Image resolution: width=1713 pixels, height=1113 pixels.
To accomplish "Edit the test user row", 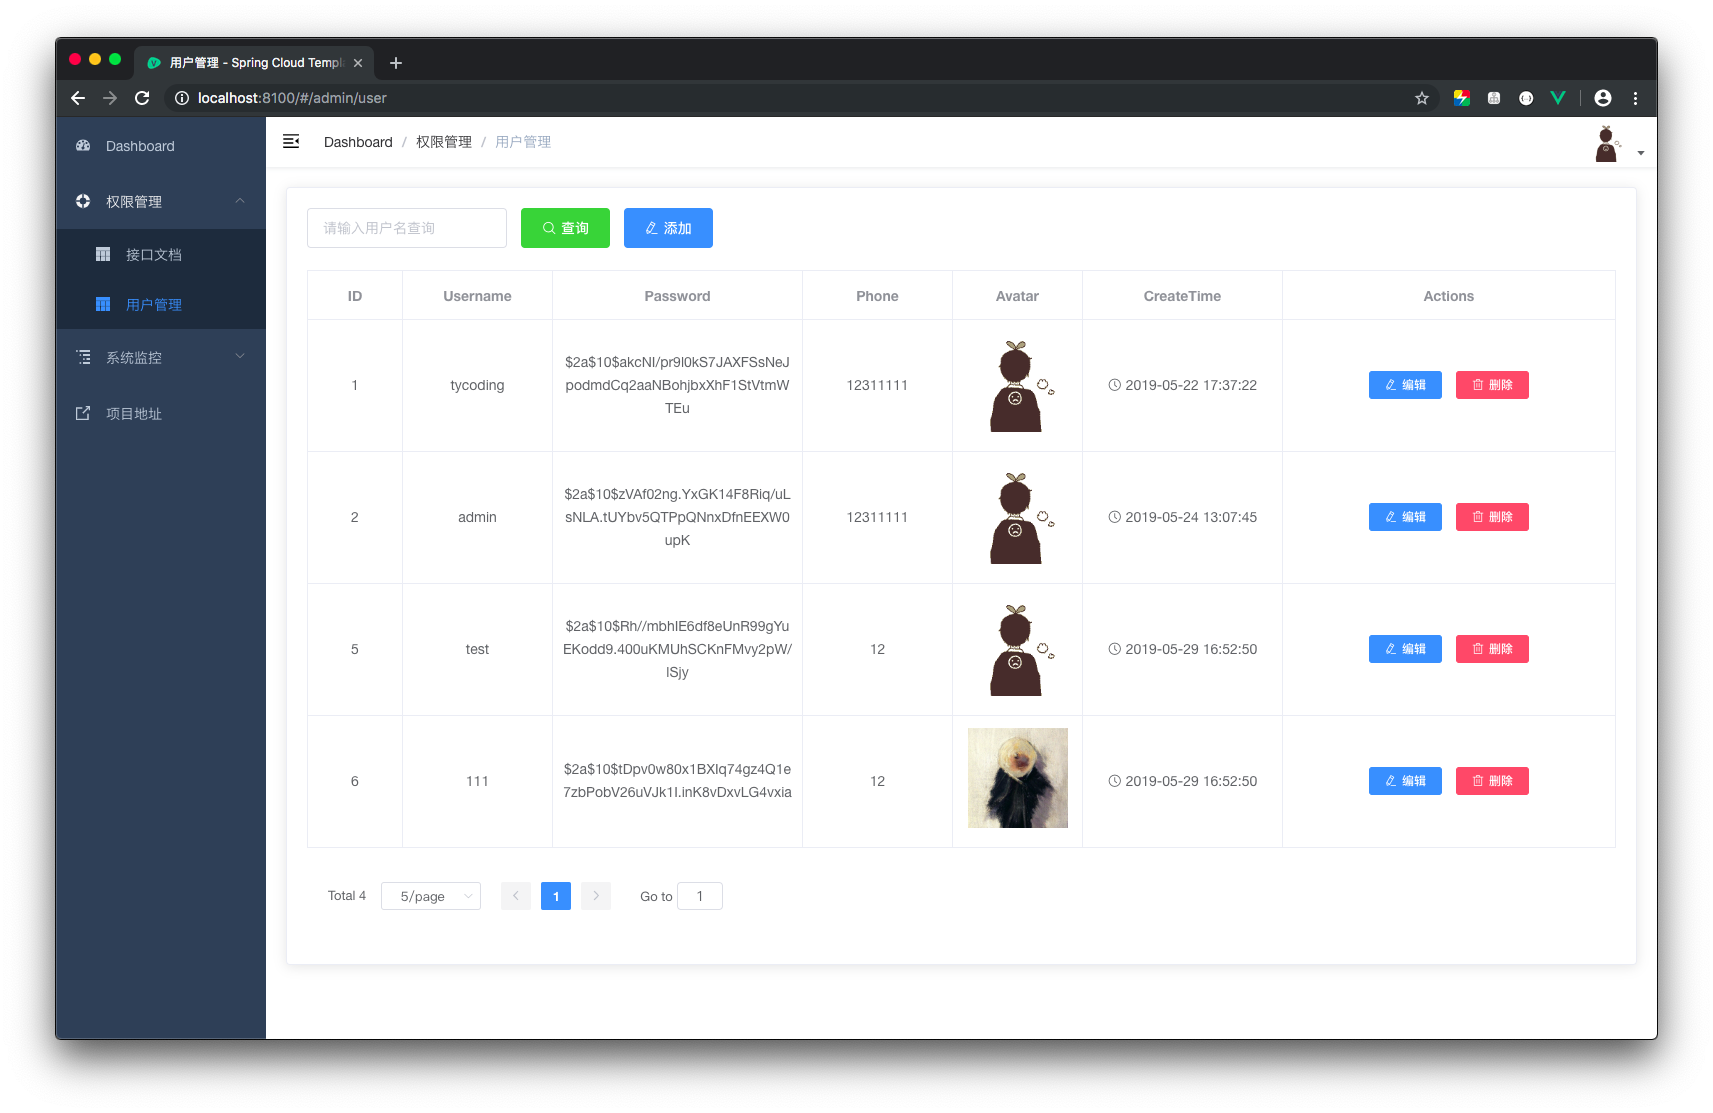I will pos(1405,649).
